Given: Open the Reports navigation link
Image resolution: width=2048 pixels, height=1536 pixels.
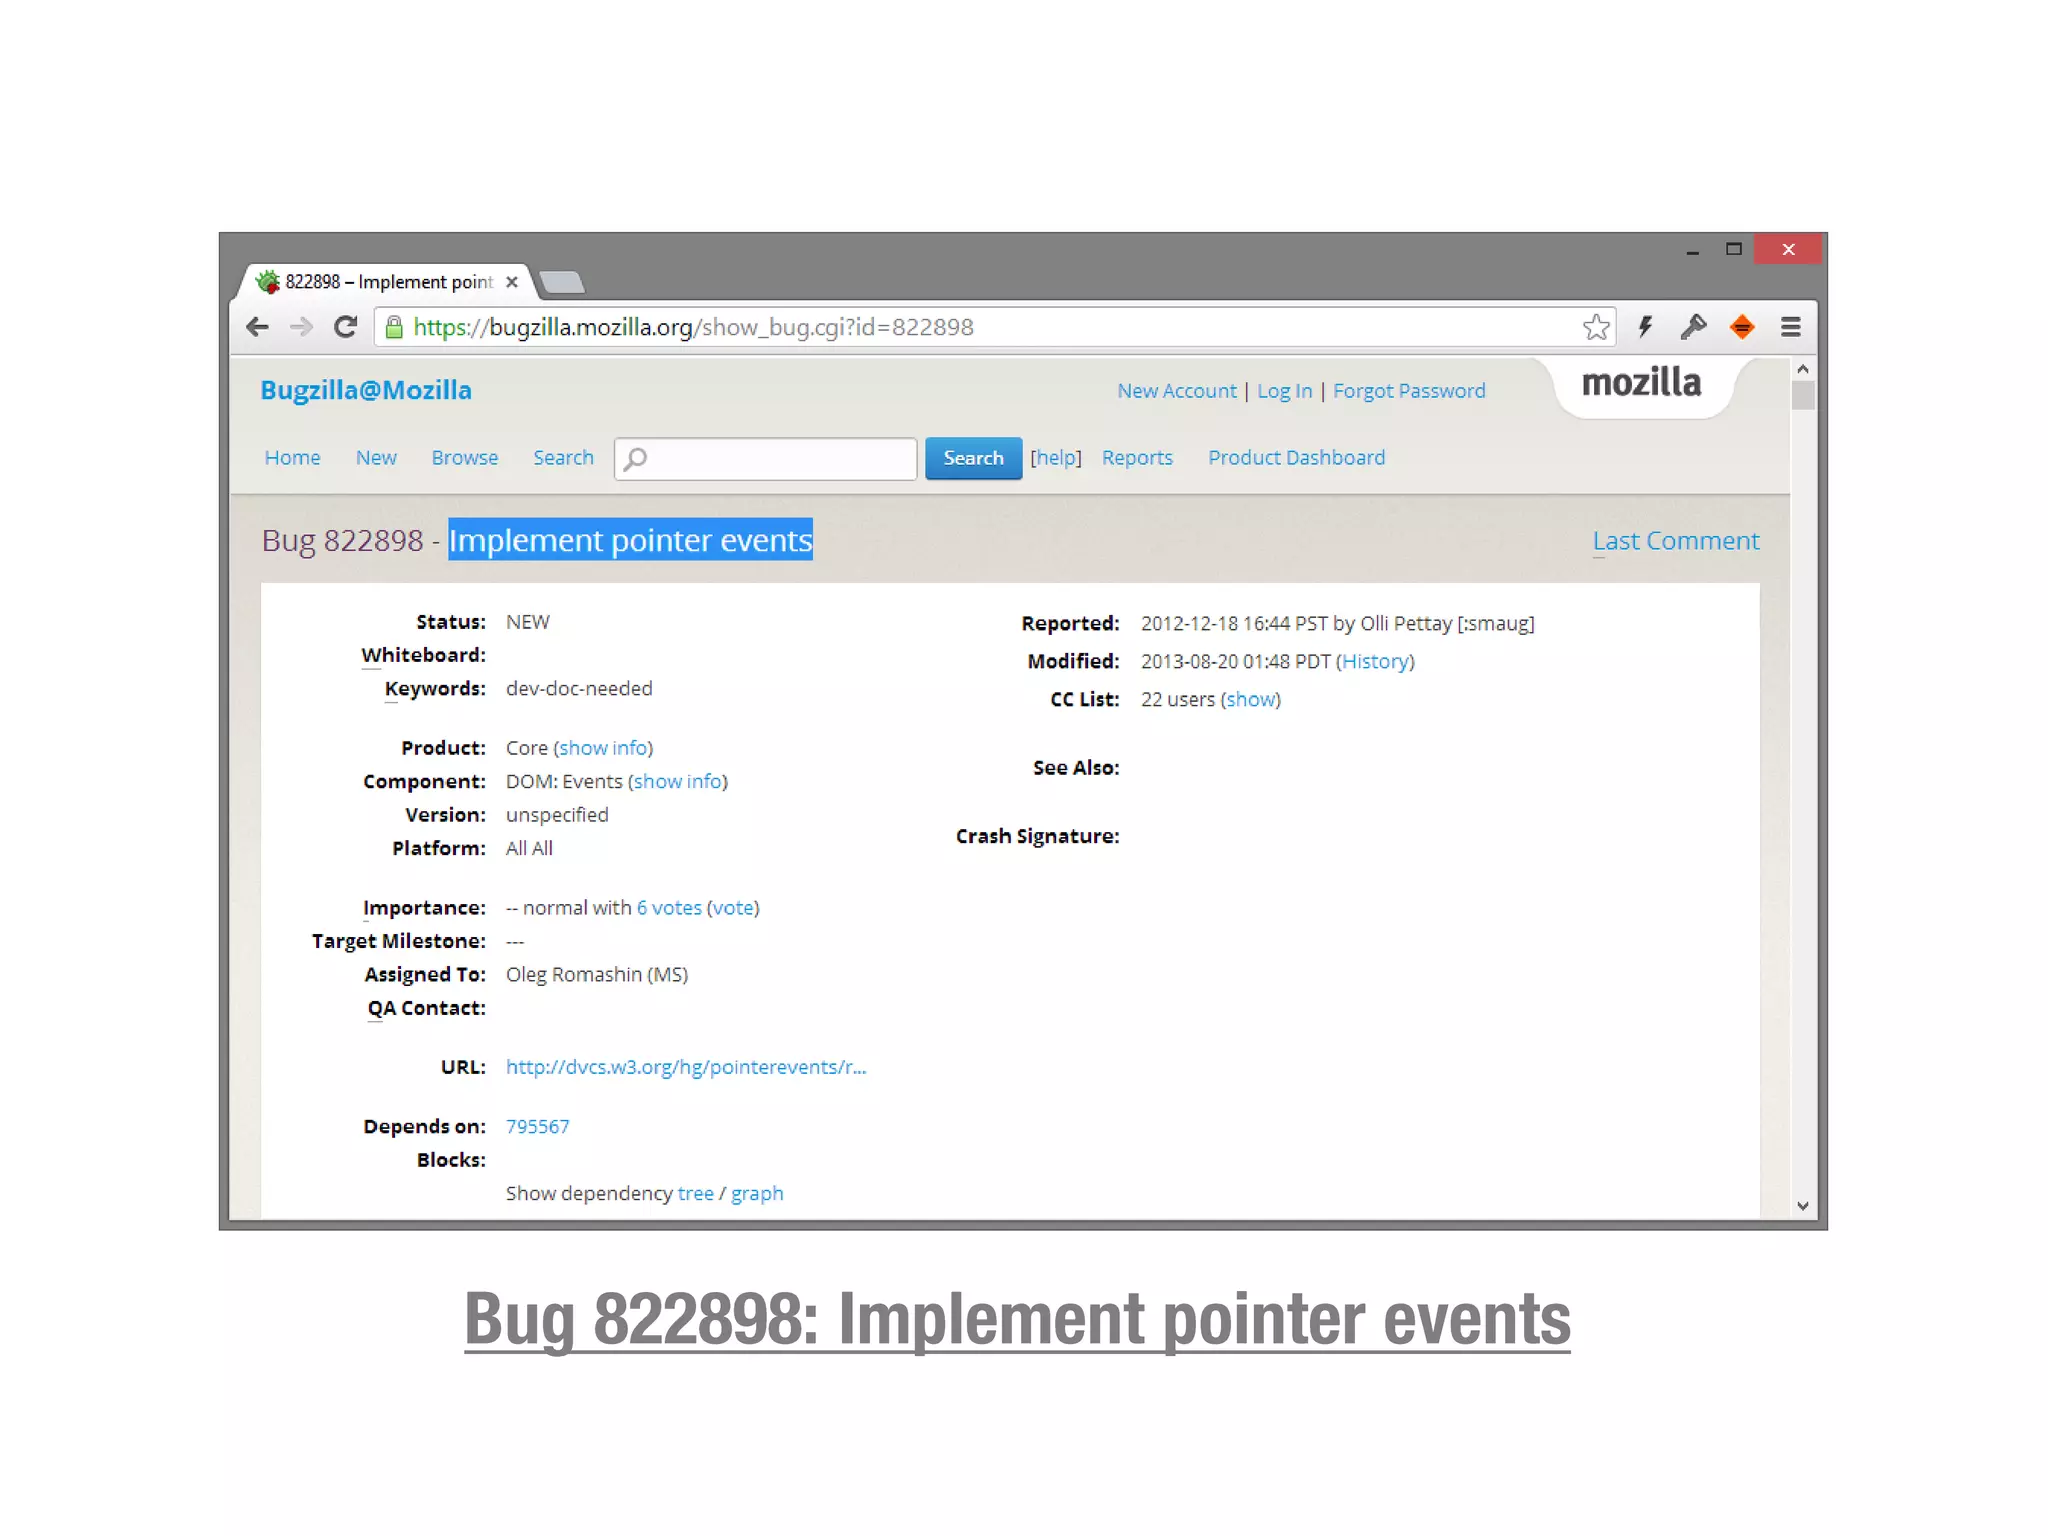Looking at the screenshot, I should (x=1137, y=458).
